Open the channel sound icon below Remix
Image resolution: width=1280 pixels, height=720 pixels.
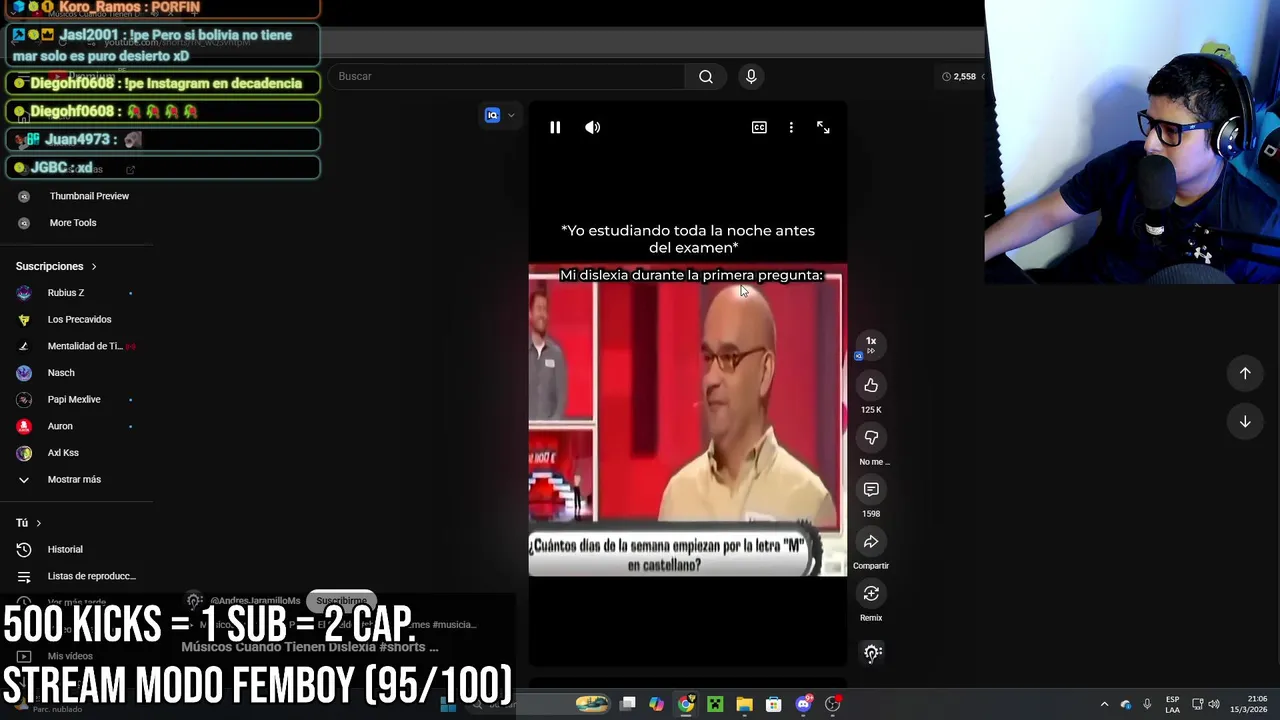click(x=872, y=653)
